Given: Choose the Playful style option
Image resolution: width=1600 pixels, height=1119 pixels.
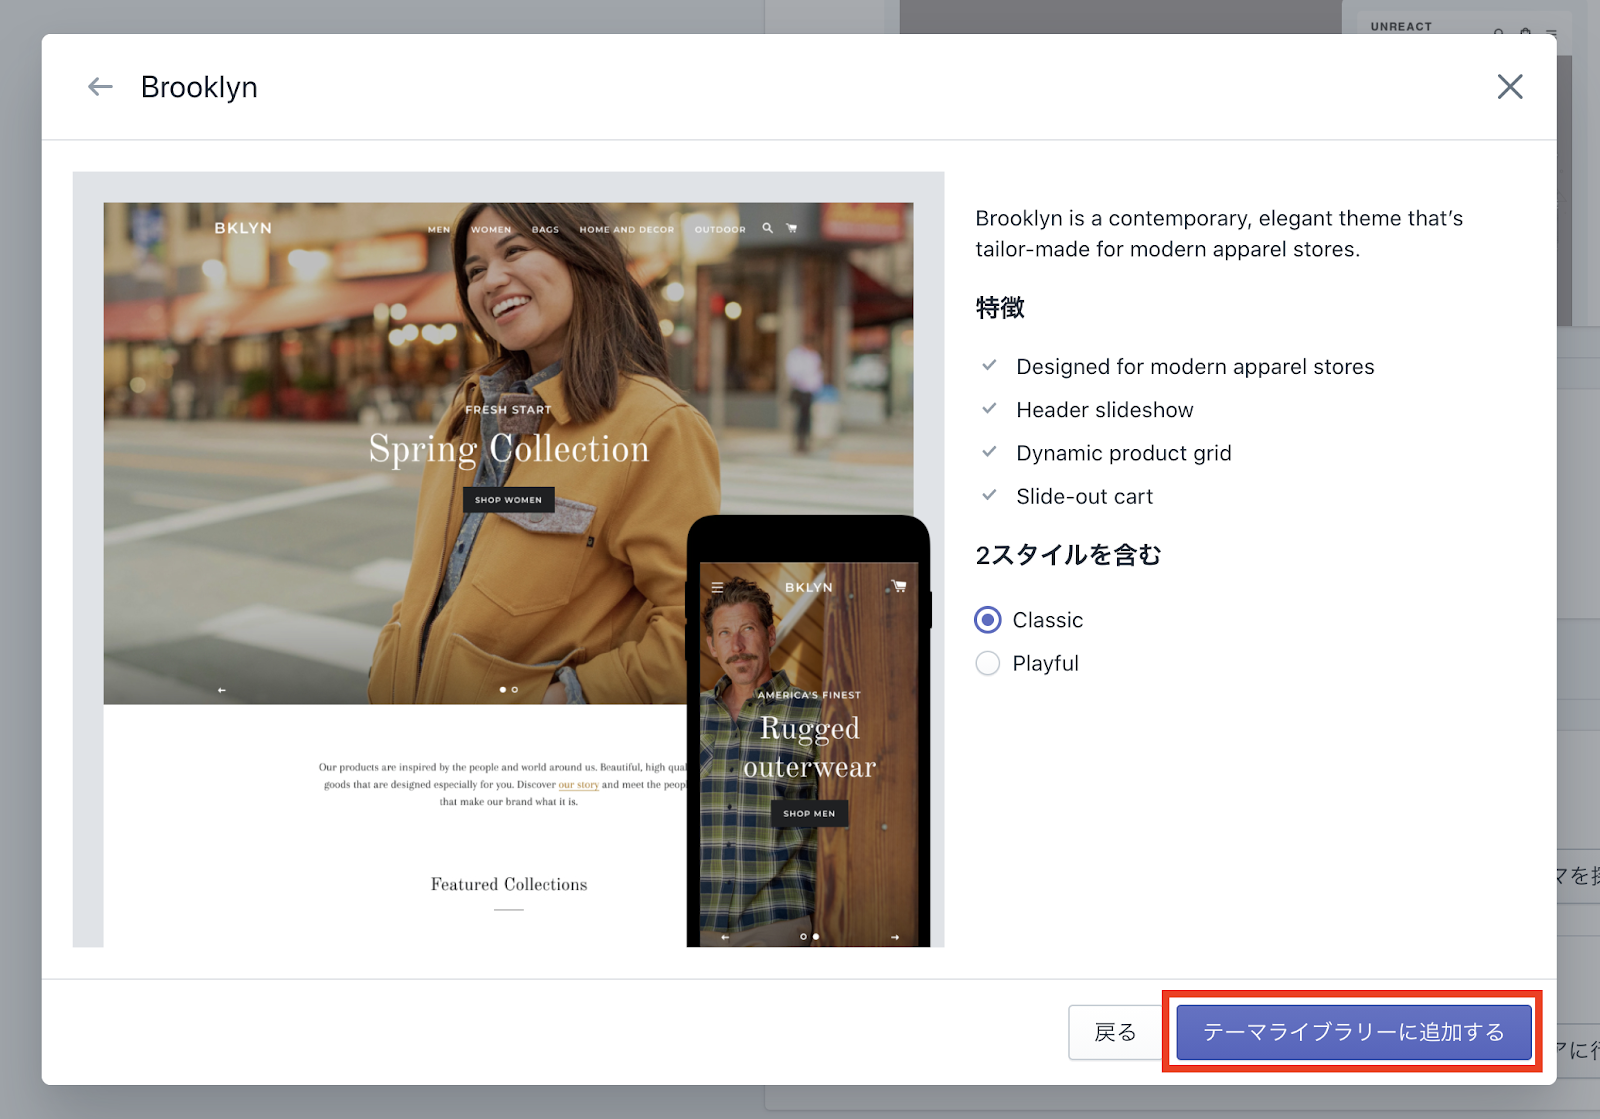Looking at the screenshot, I should (x=988, y=664).
